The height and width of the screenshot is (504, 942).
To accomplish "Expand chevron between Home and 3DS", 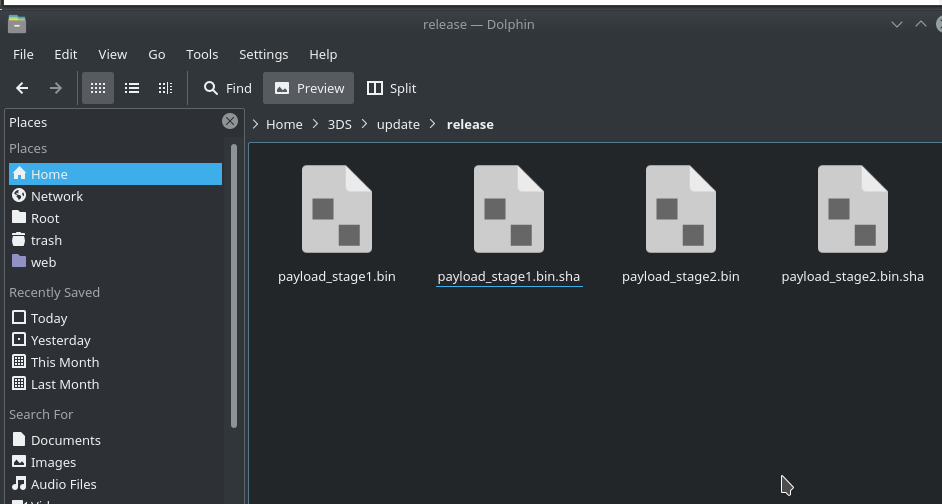I will (315, 124).
